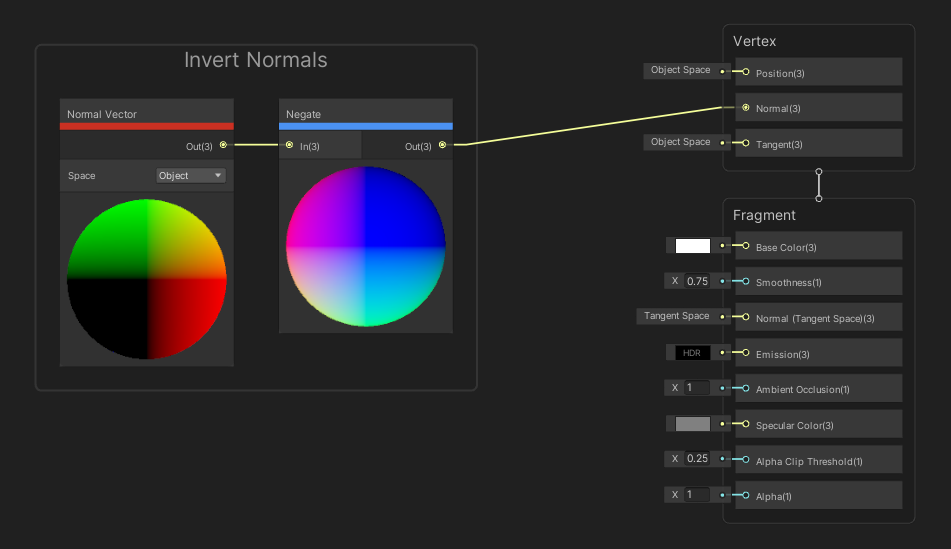Image resolution: width=951 pixels, height=549 pixels.
Task: Click the Normal Vector node Out(3) port
Action: [223, 145]
